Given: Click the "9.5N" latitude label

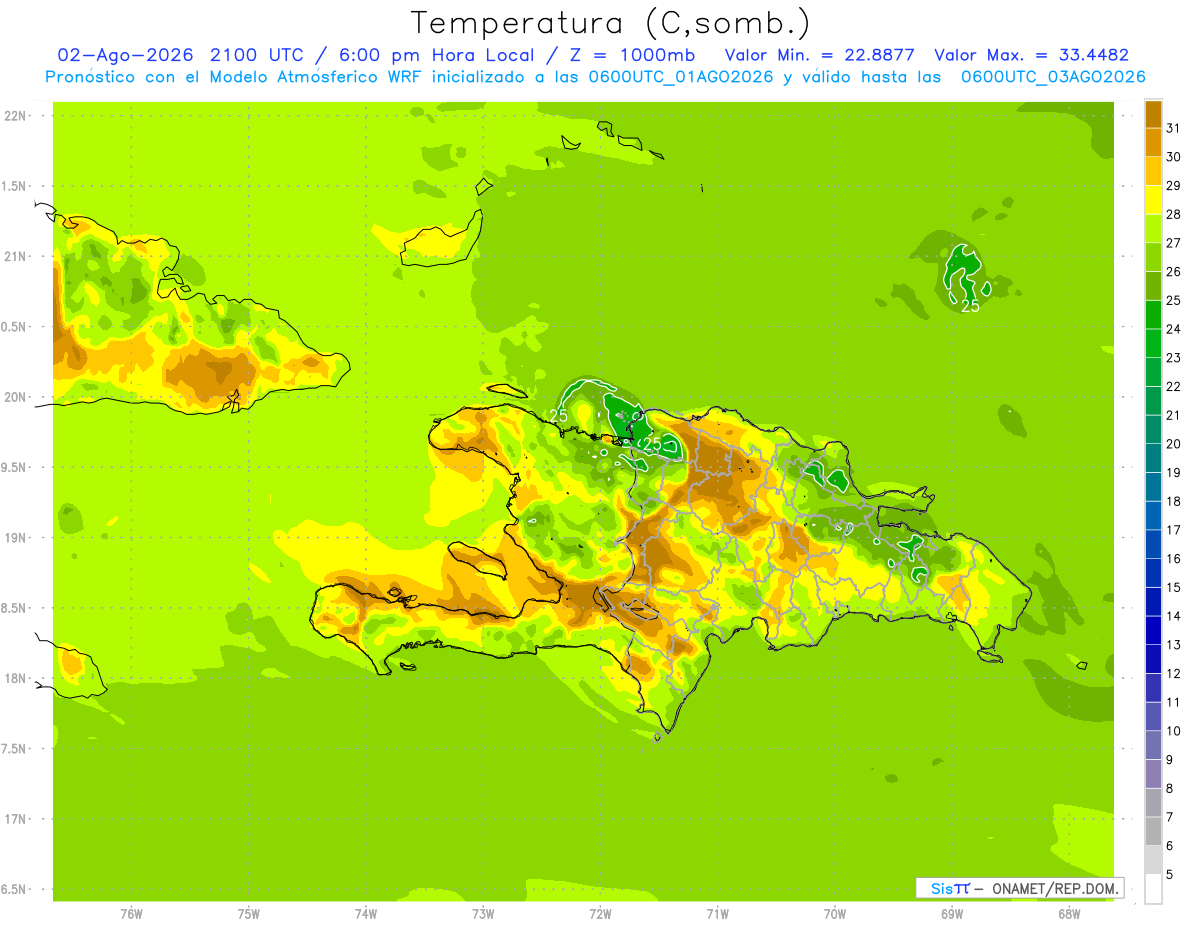Looking at the screenshot, I should click(14, 467).
